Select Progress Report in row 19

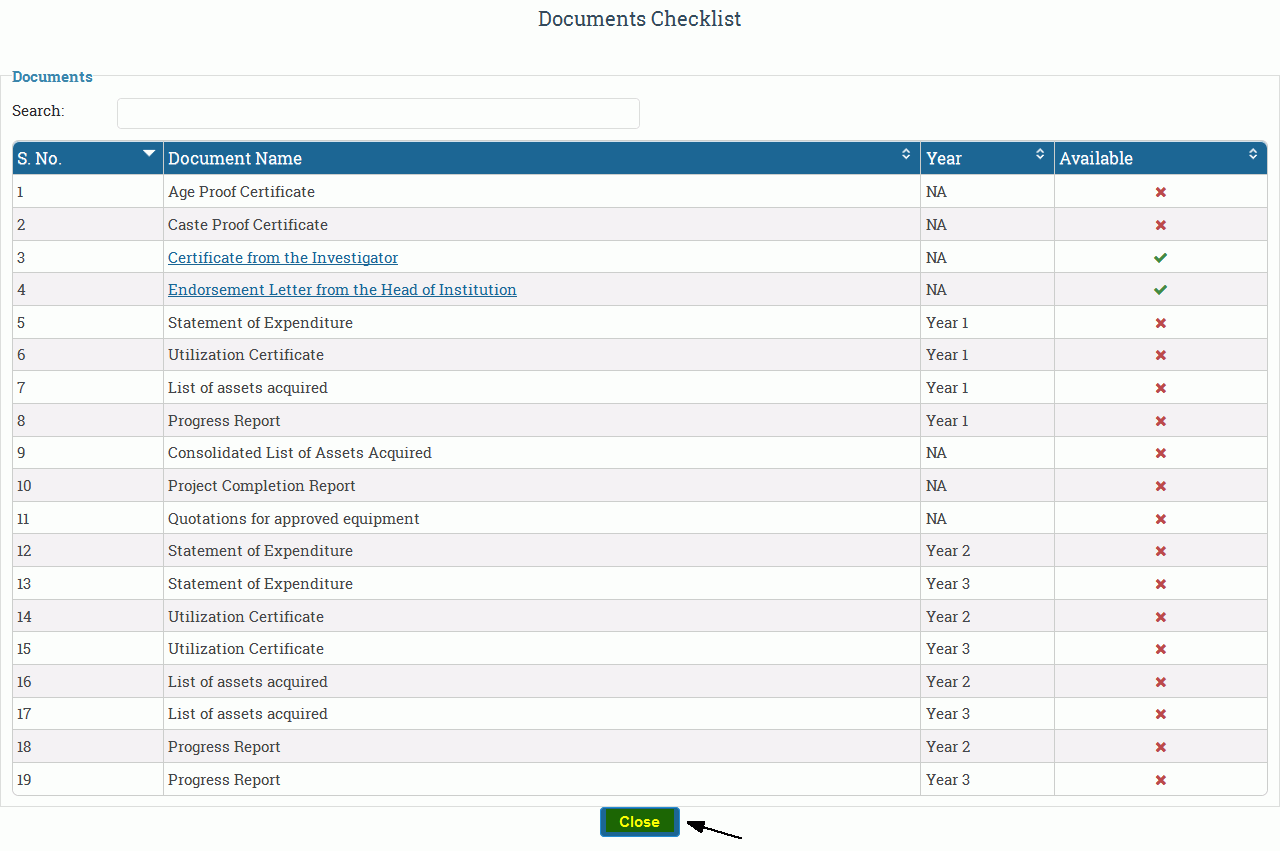click(224, 780)
